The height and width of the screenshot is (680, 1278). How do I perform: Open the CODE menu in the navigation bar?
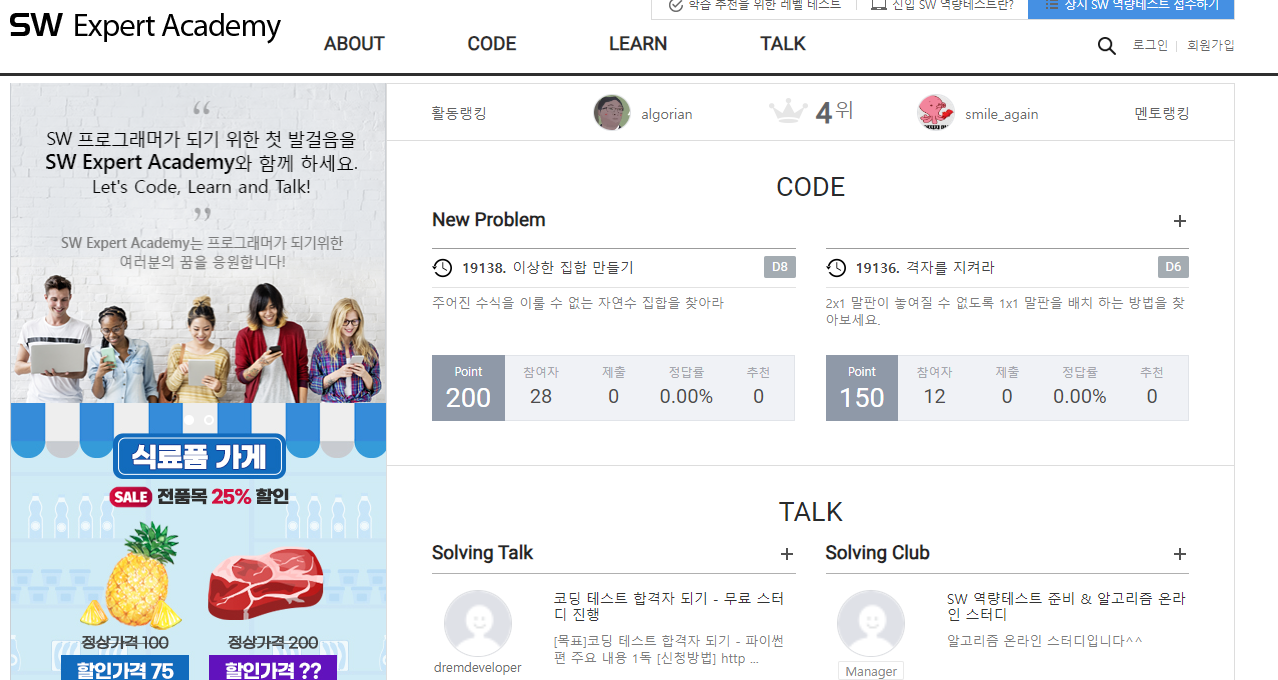pos(492,44)
